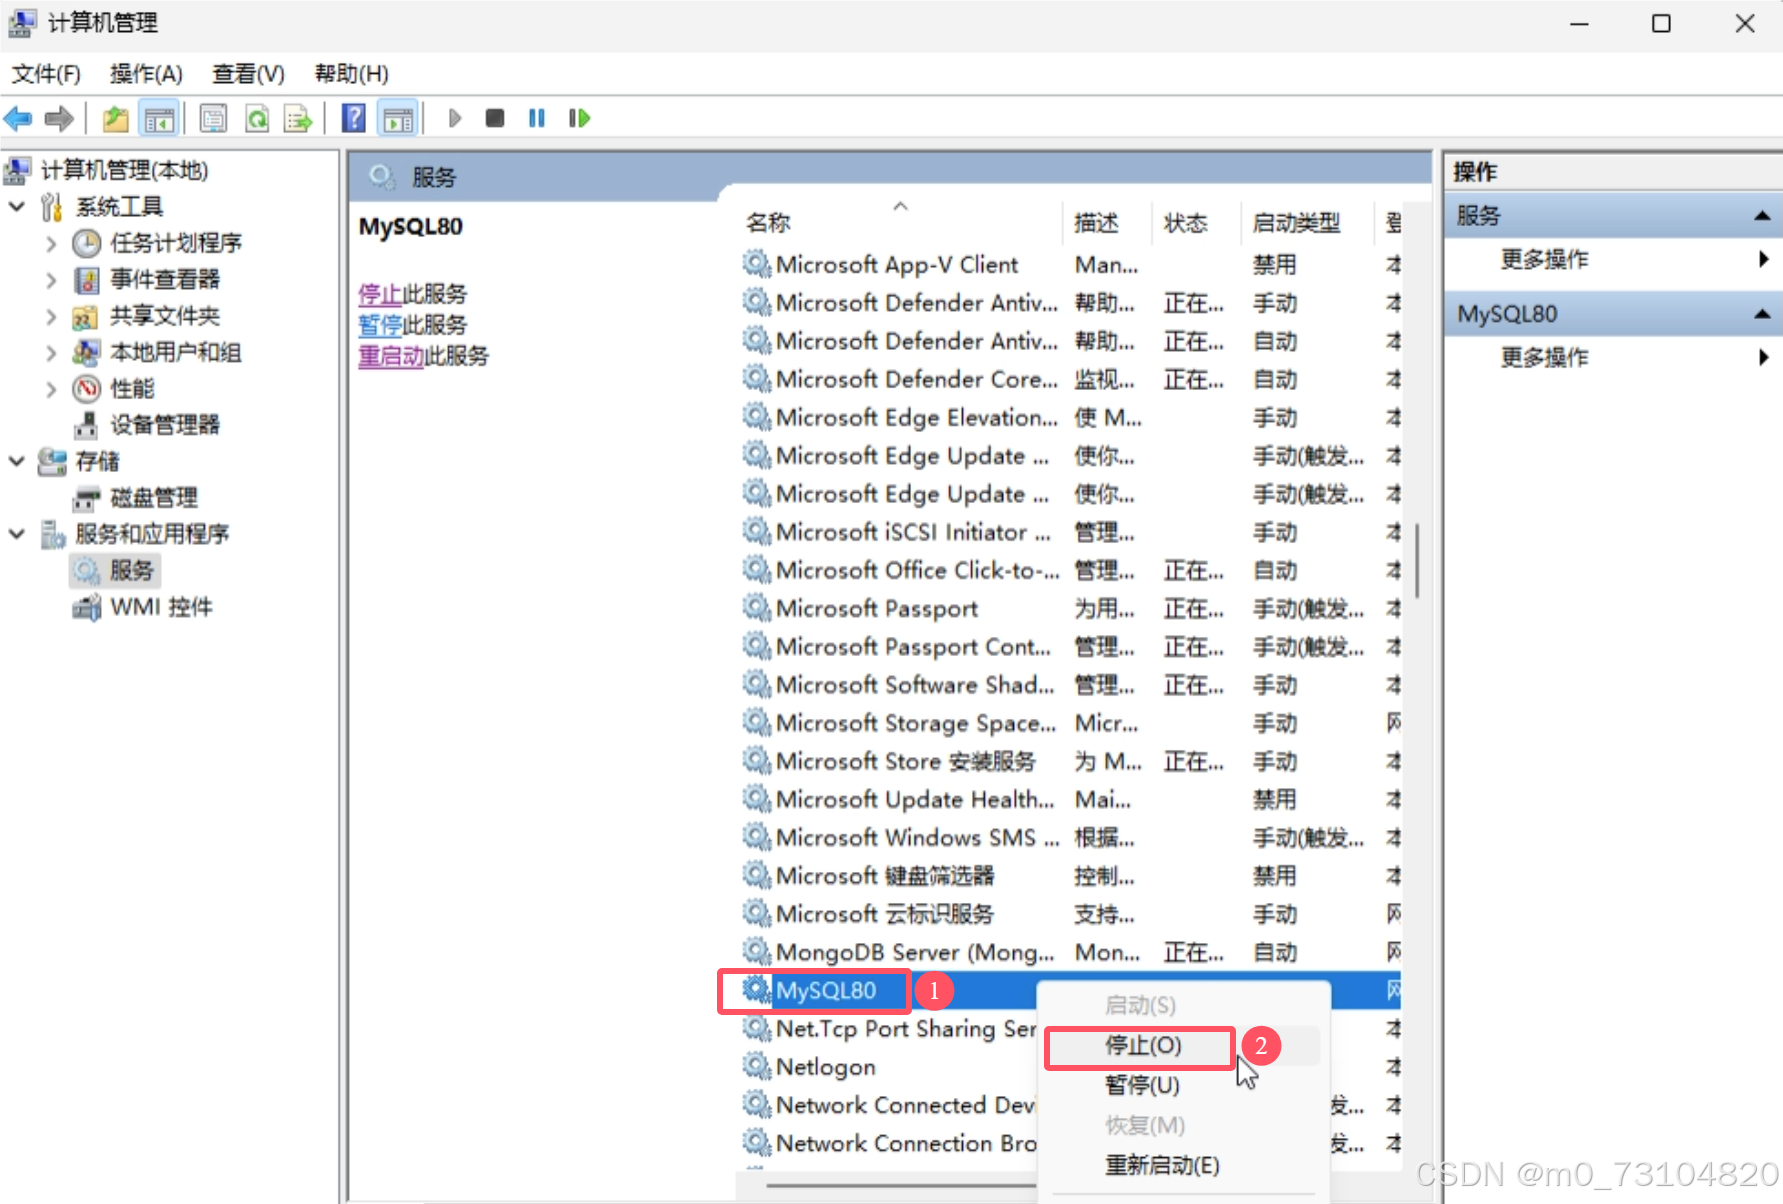The height and width of the screenshot is (1204, 1783).
Task: Click the Back arrow toolbar icon
Action: click(19, 119)
